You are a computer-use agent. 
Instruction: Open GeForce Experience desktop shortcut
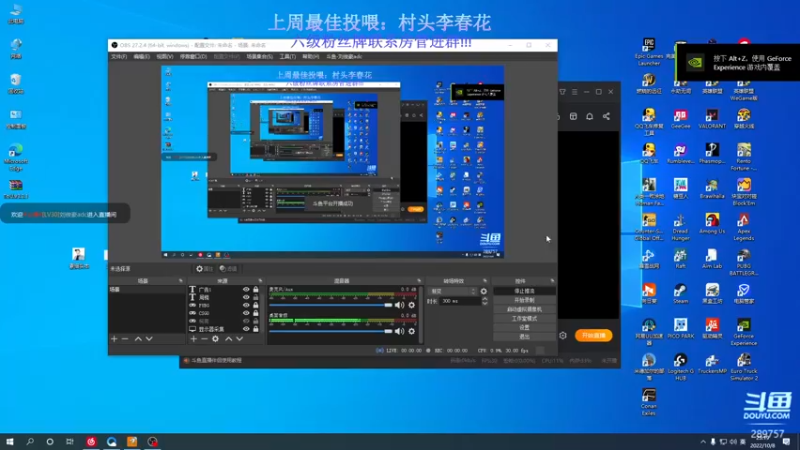point(743,332)
